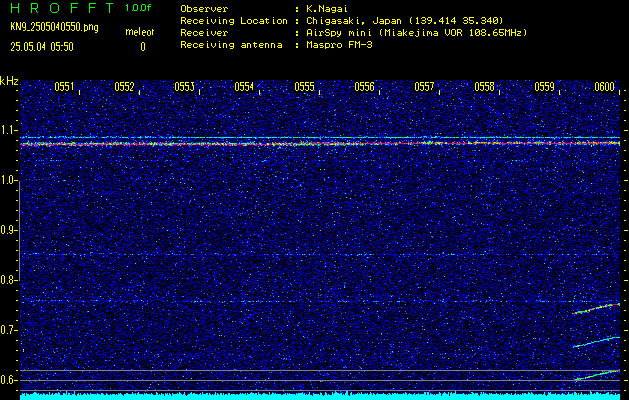
Task: Click the 0559 time marker
Action: click(545, 87)
